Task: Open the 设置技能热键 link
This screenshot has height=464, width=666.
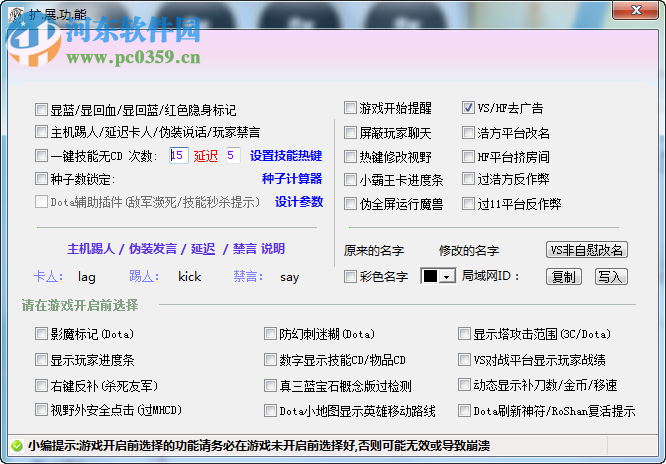Action: point(286,156)
